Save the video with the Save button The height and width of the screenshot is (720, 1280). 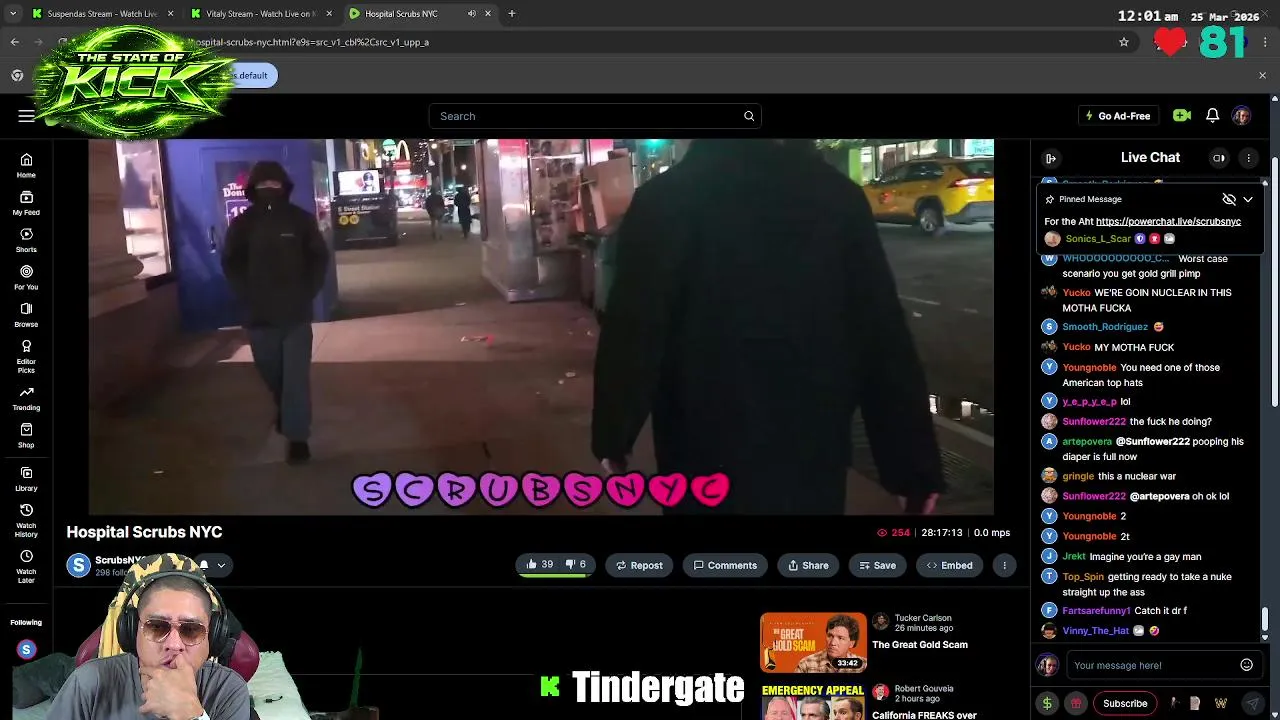click(877, 565)
